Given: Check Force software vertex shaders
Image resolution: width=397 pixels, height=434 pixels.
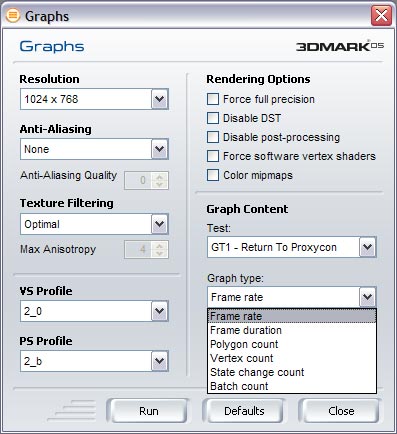Looking at the screenshot, I should (213, 156).
